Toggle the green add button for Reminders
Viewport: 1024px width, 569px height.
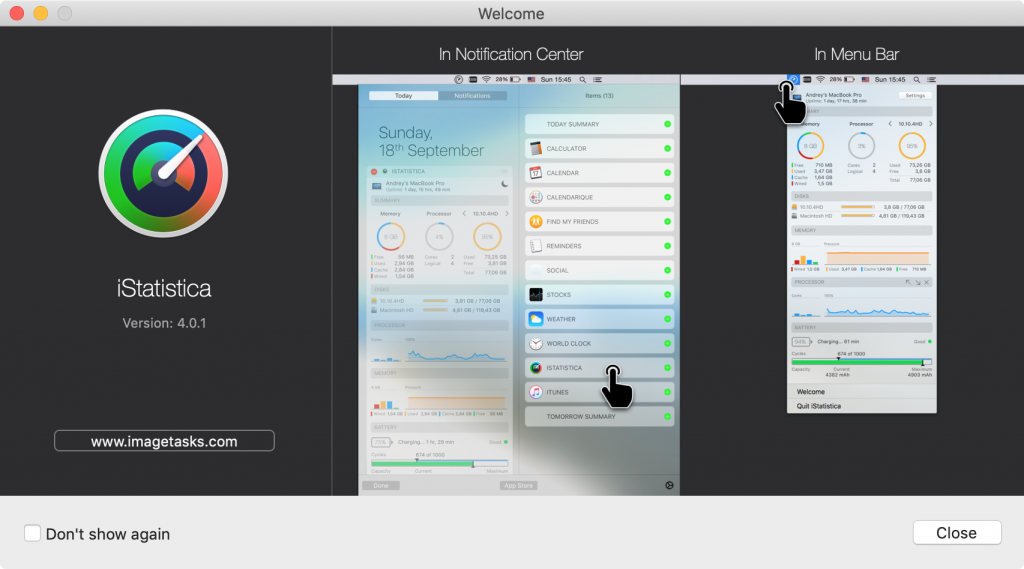pos(667,246)
